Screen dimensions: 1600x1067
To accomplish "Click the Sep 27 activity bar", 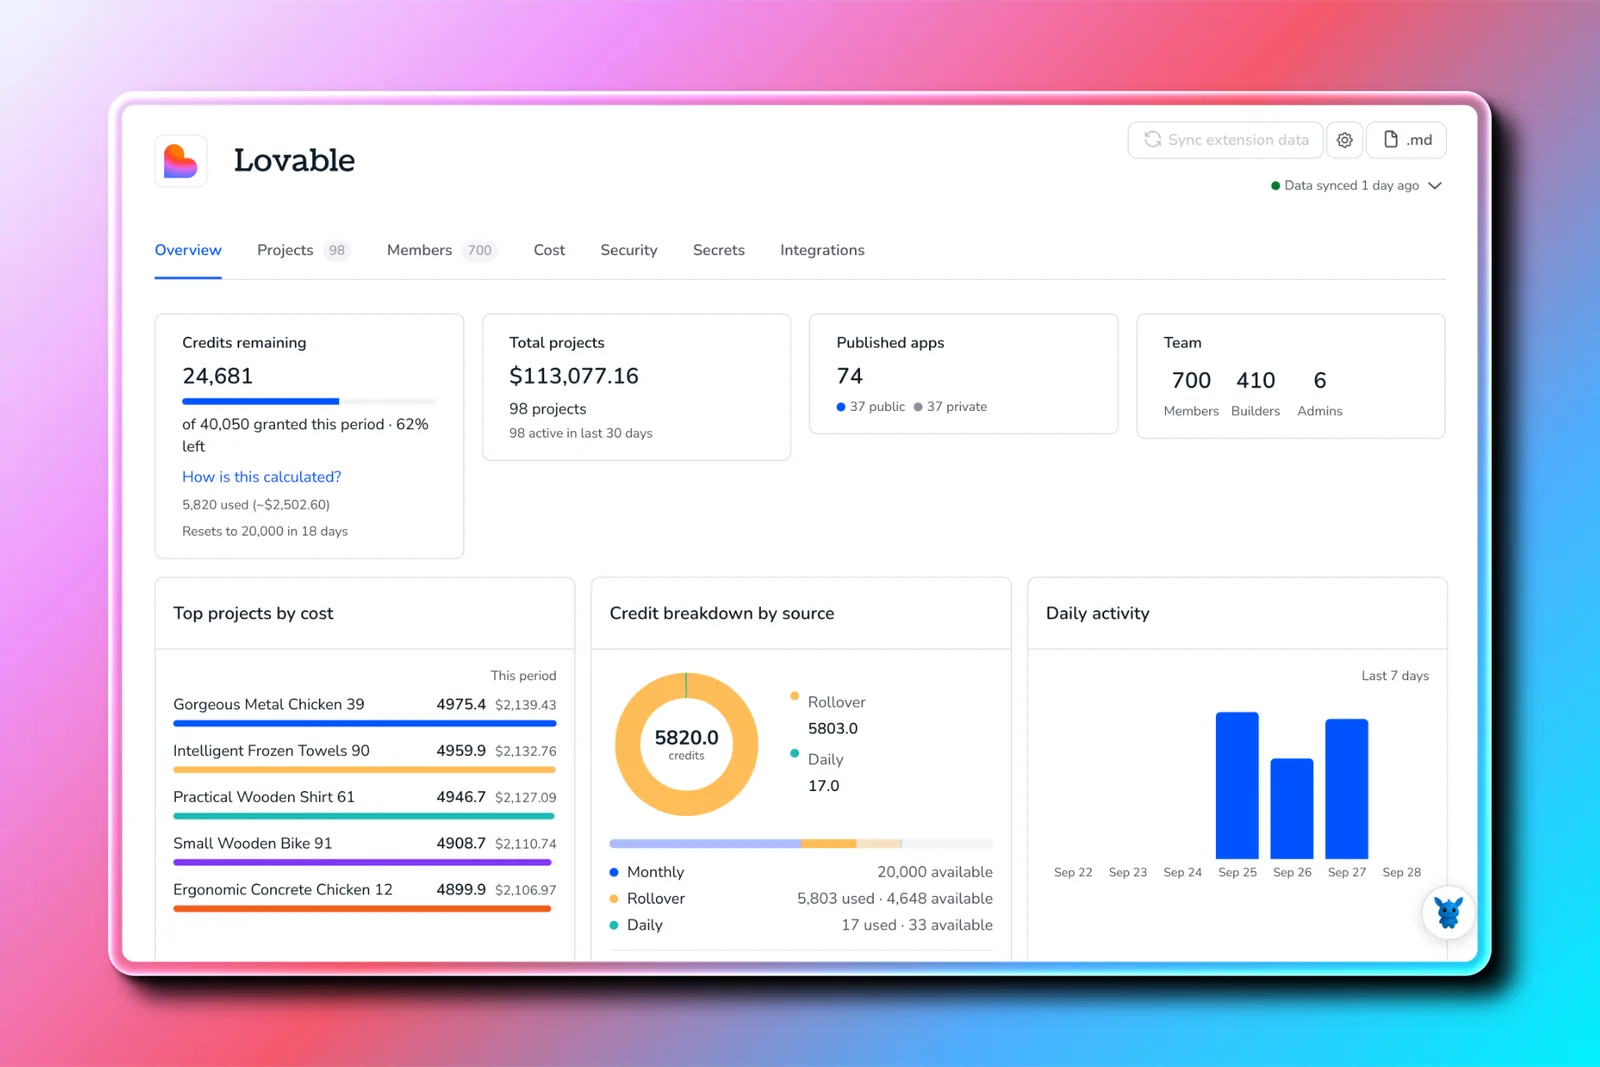I will coord(1347,789).
